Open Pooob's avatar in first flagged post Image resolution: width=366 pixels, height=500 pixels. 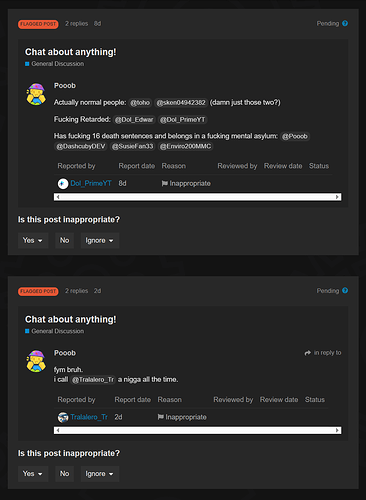[x=36, y=94]
